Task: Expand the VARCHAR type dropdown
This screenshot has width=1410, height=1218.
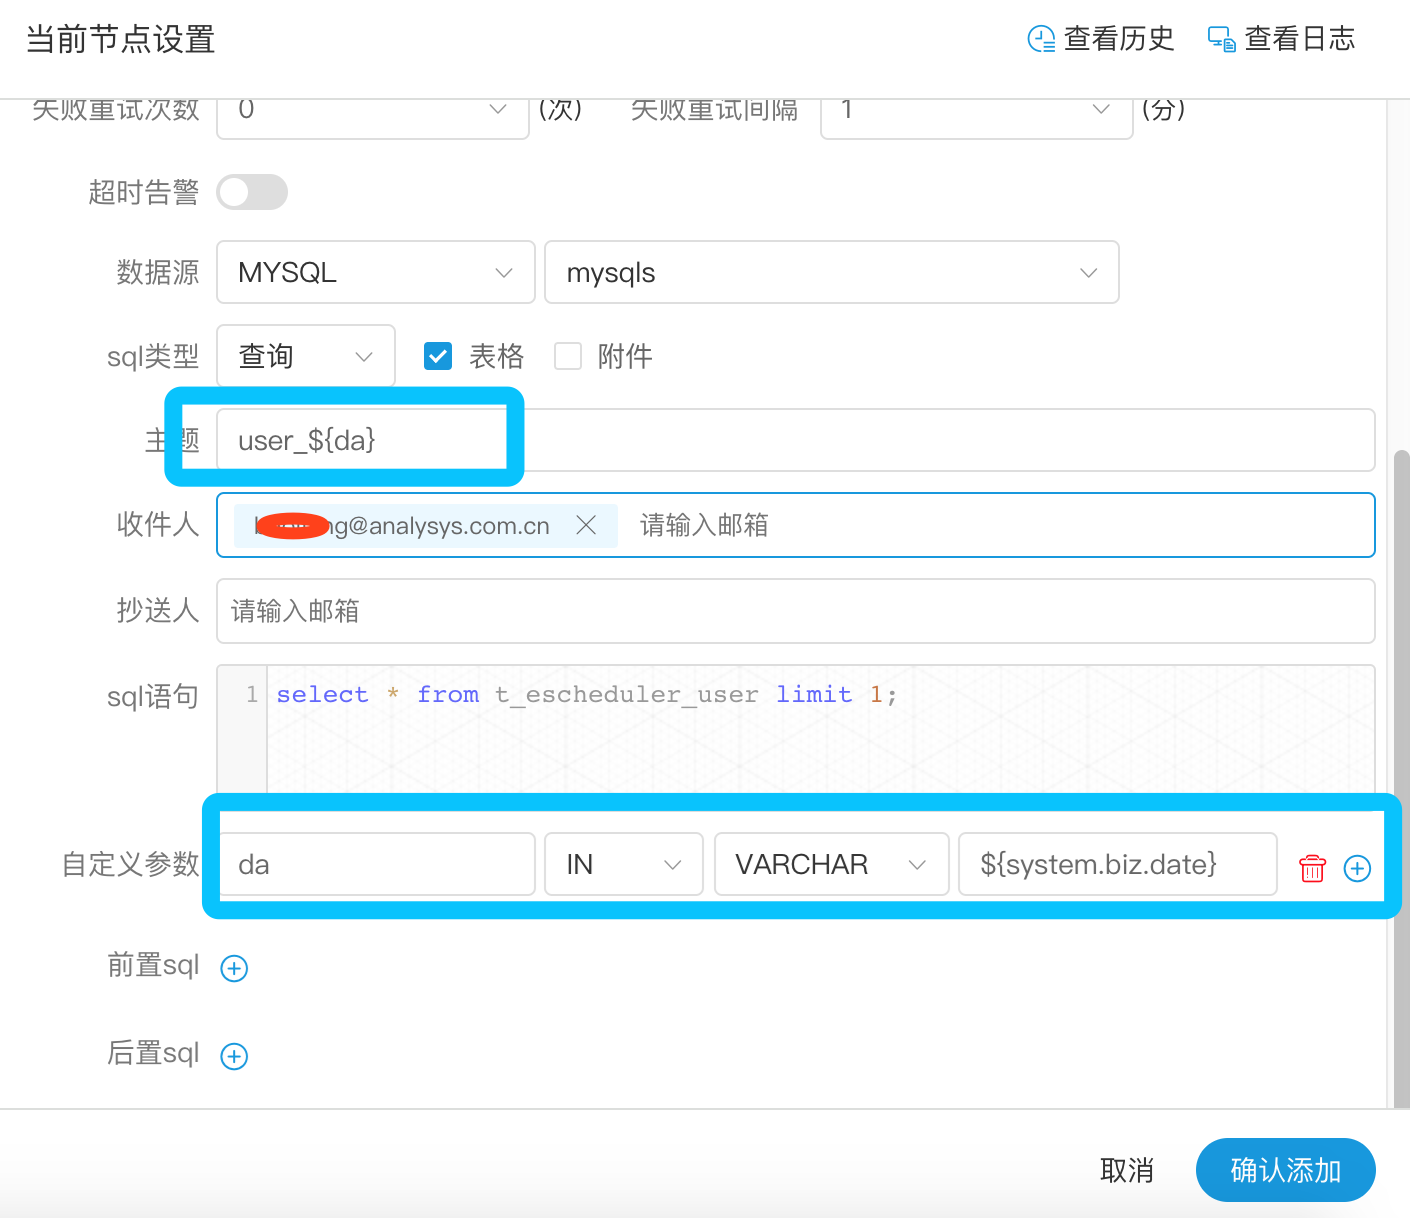Action: pos(832,864)
